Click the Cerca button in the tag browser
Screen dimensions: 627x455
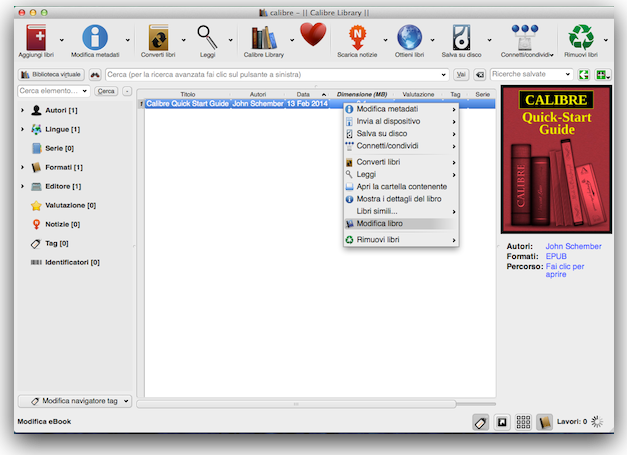pyautogui.click(x=106, y=91)
